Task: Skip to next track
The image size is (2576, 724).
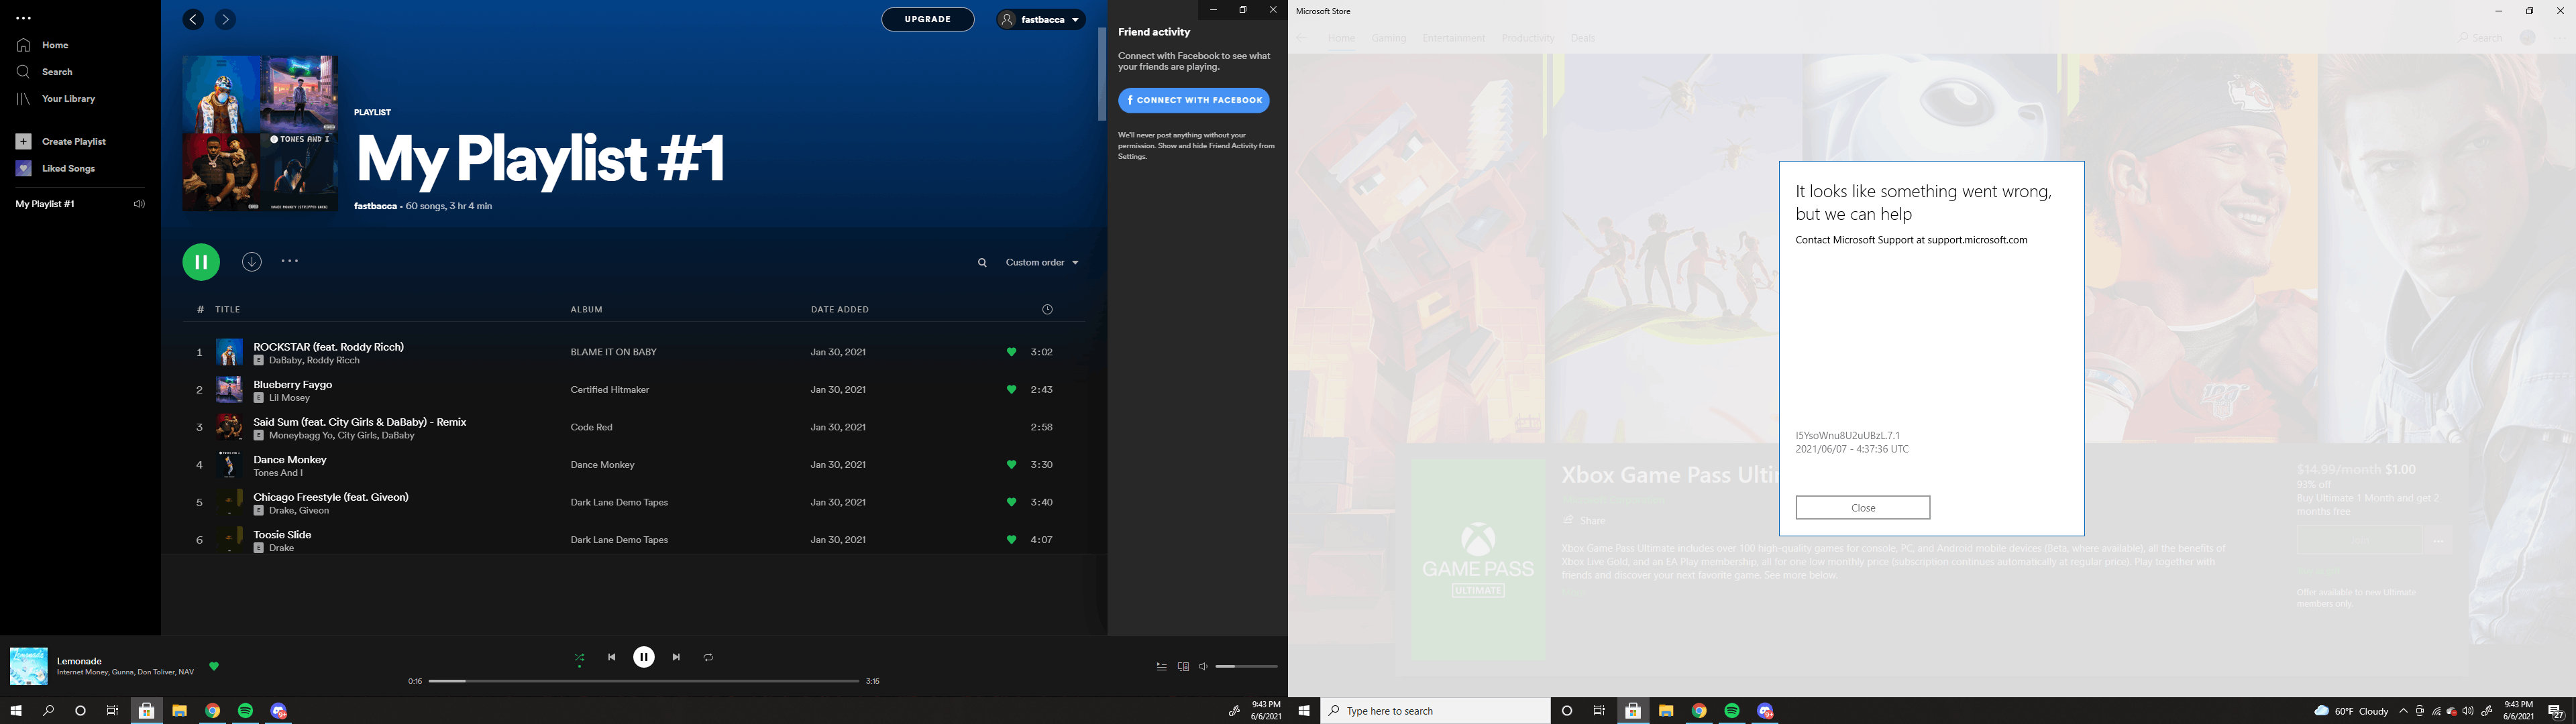Action: 676,657
